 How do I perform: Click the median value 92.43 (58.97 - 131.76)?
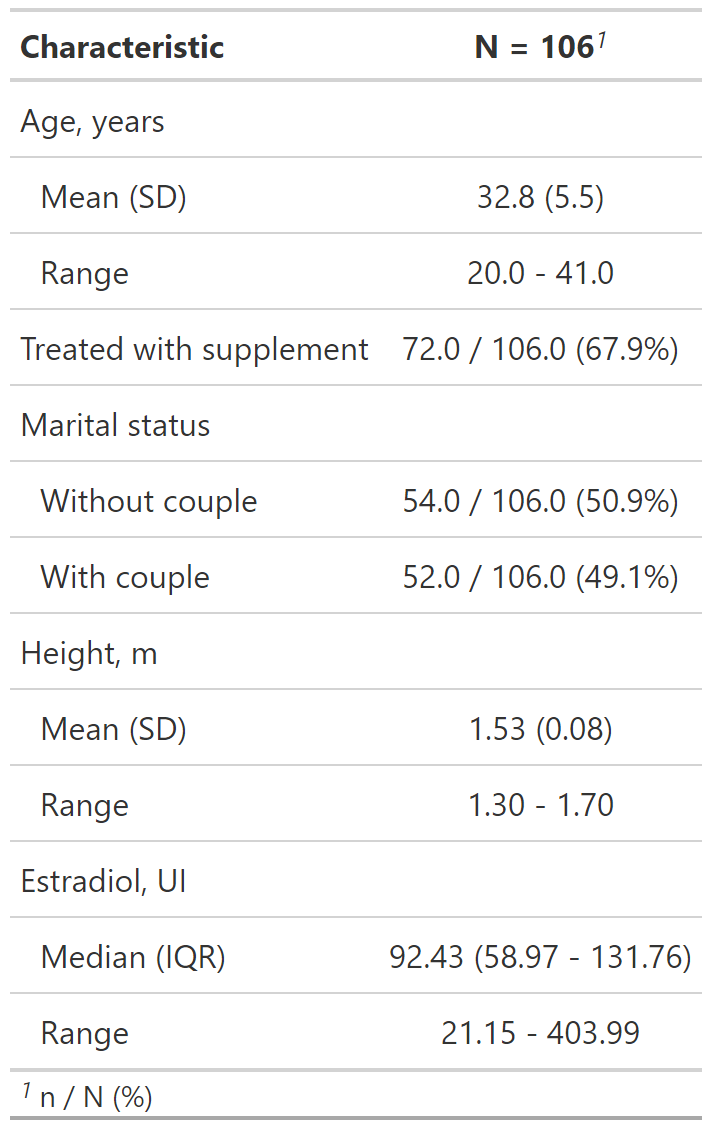[x=540, y=957]
